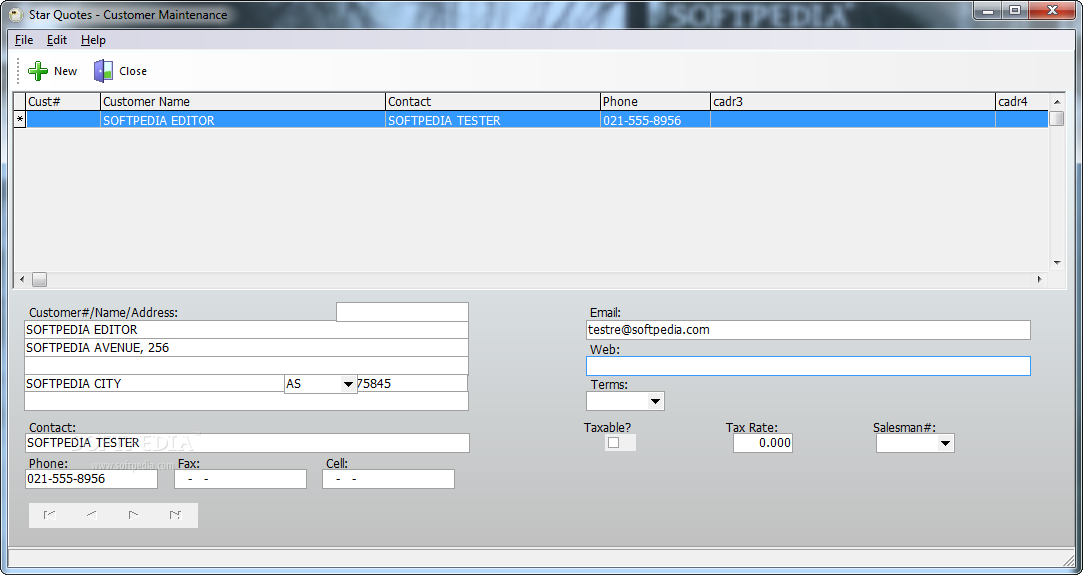Click the grid vertical scrollbar thumb
This screenshot has width=1083, height=575.
click(x=1057, y=118)
